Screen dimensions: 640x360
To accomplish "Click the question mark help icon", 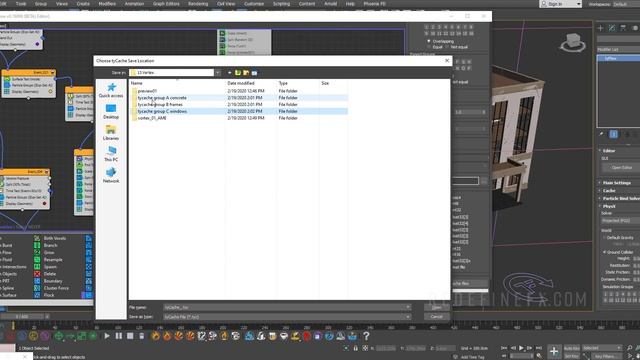I will pos(366,336).
